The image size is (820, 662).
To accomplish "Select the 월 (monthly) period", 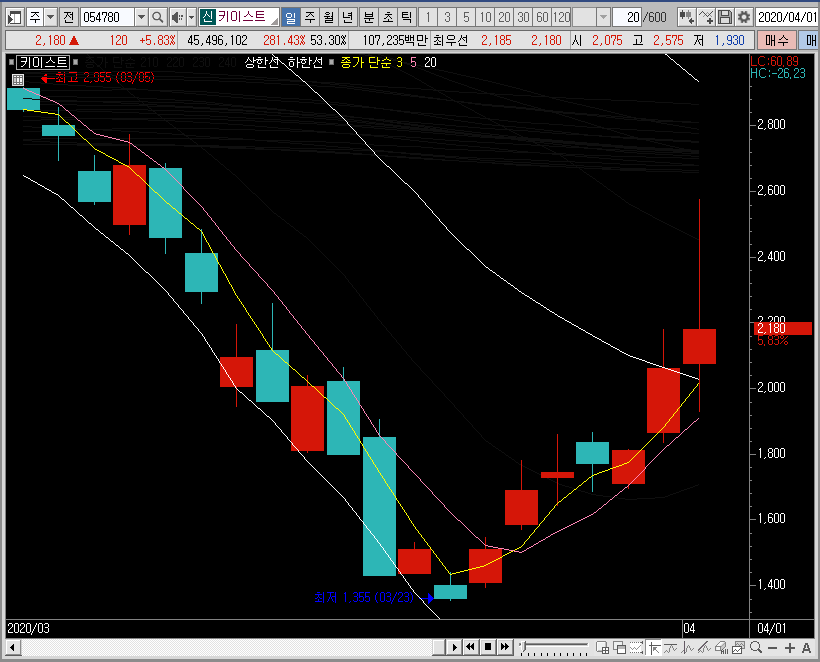I will tap(329, 17).
